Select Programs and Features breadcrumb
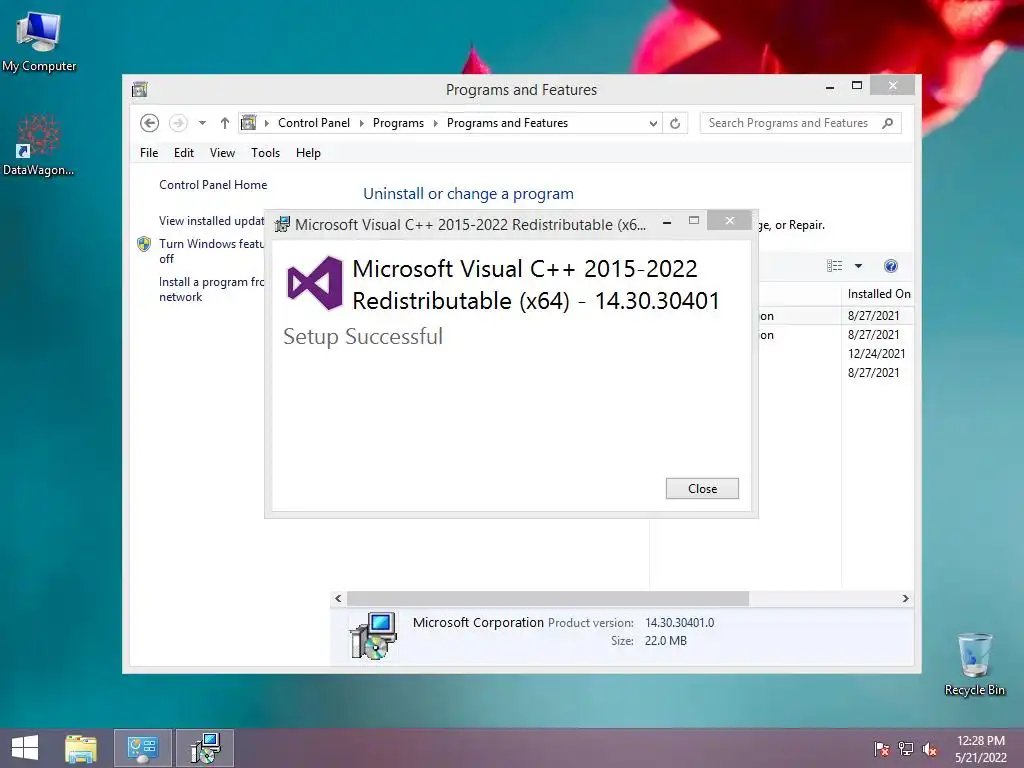The height and width of the screenshot is (768, 1024). click(507, 123)
